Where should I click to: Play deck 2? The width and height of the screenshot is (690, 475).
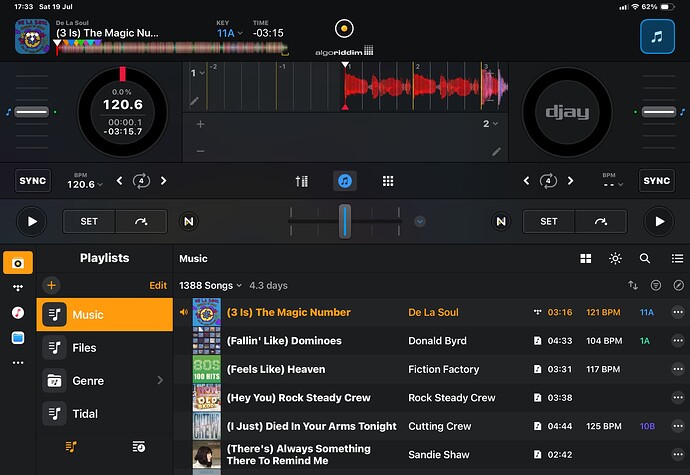click(x=659, y=221)
